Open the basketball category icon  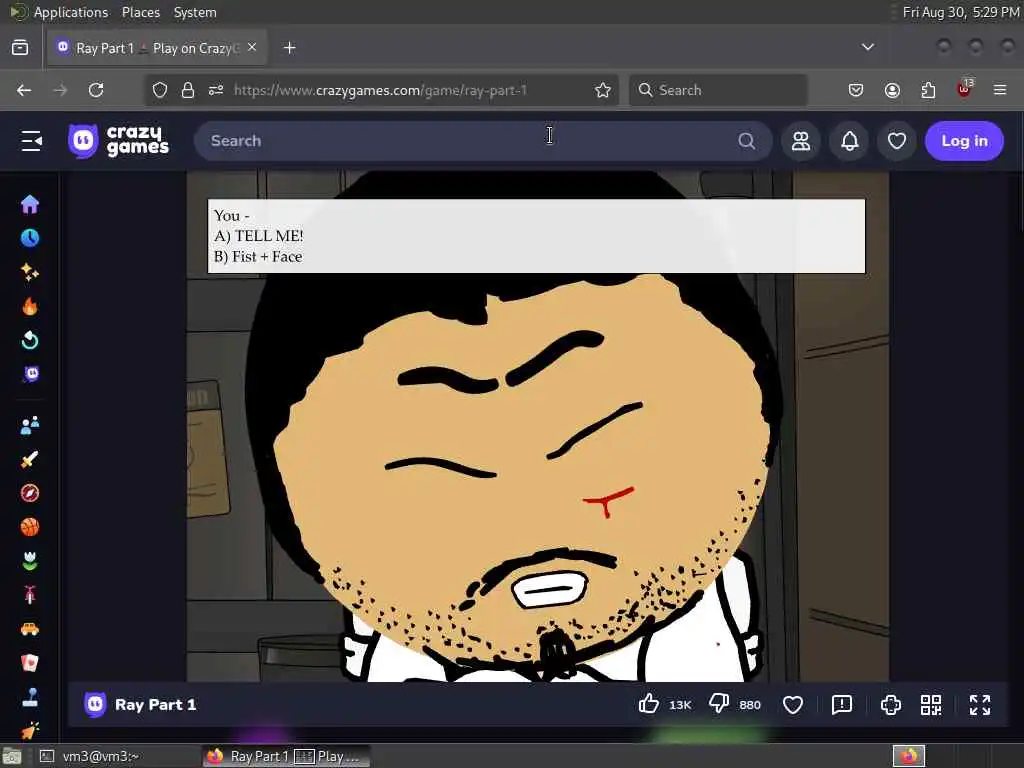tap(30, 527)
